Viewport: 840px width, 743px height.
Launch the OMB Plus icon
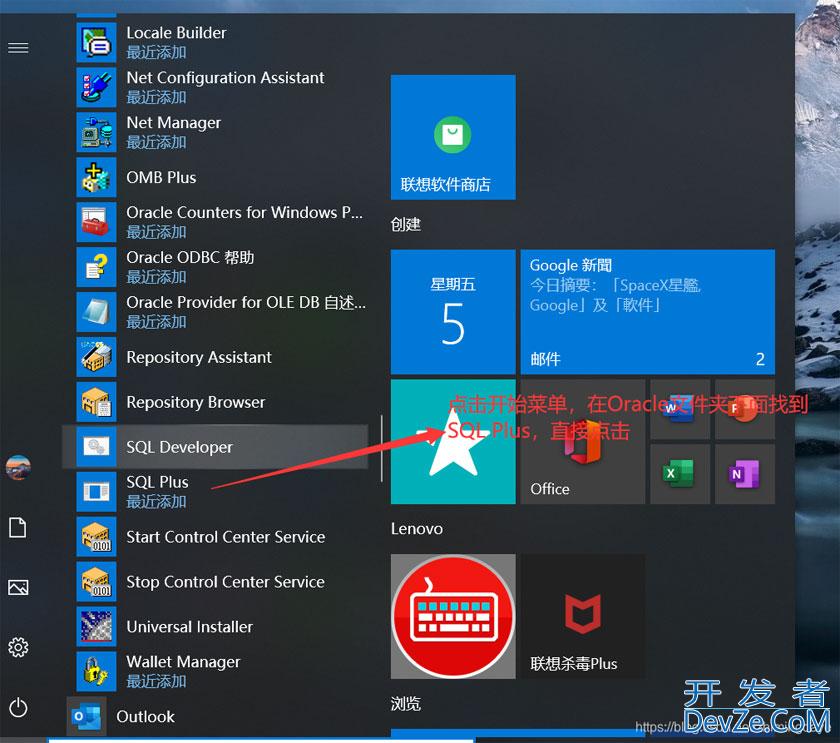(96, 177)
